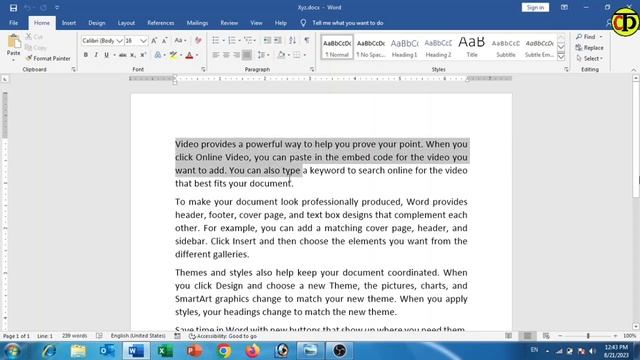The image size is (640, 360).
Task: Click the zoom slider handle
Action: pyautogui.click(x=588, y=336)
